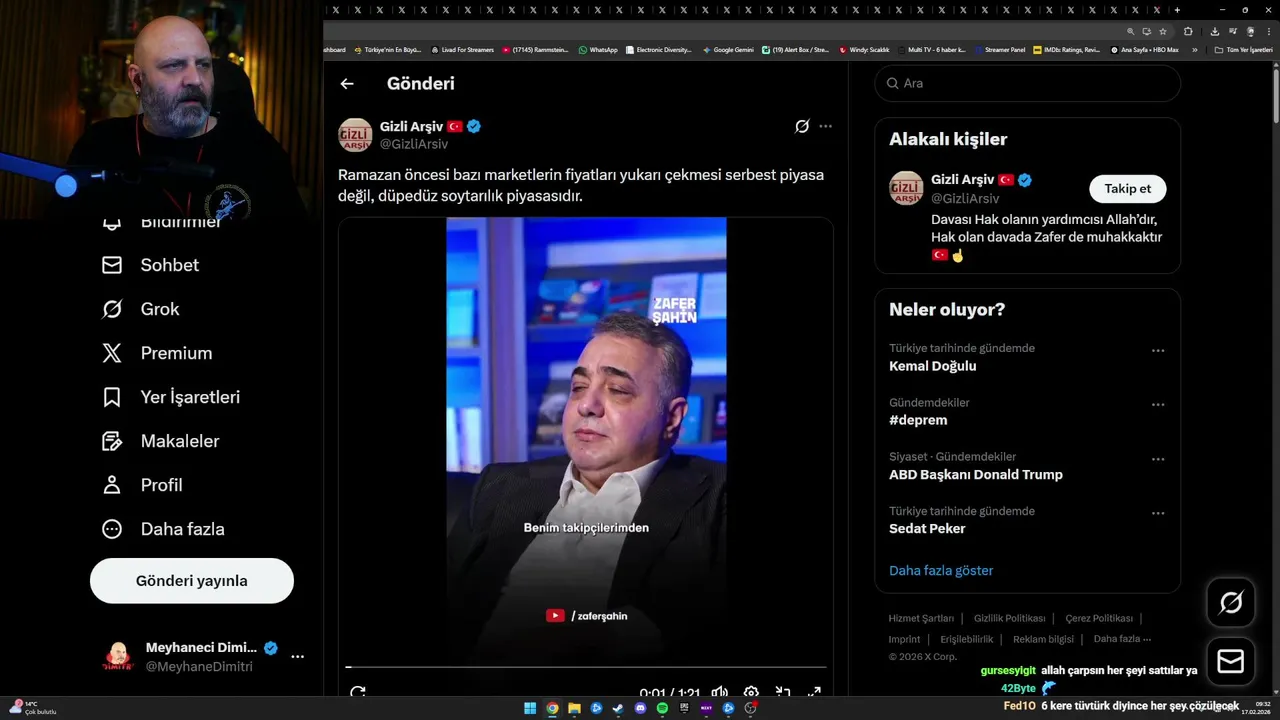Open File Explorer from taskbar
Image resolution: width=1280 pixels, height=720 pixels.
tap(575, 708)
